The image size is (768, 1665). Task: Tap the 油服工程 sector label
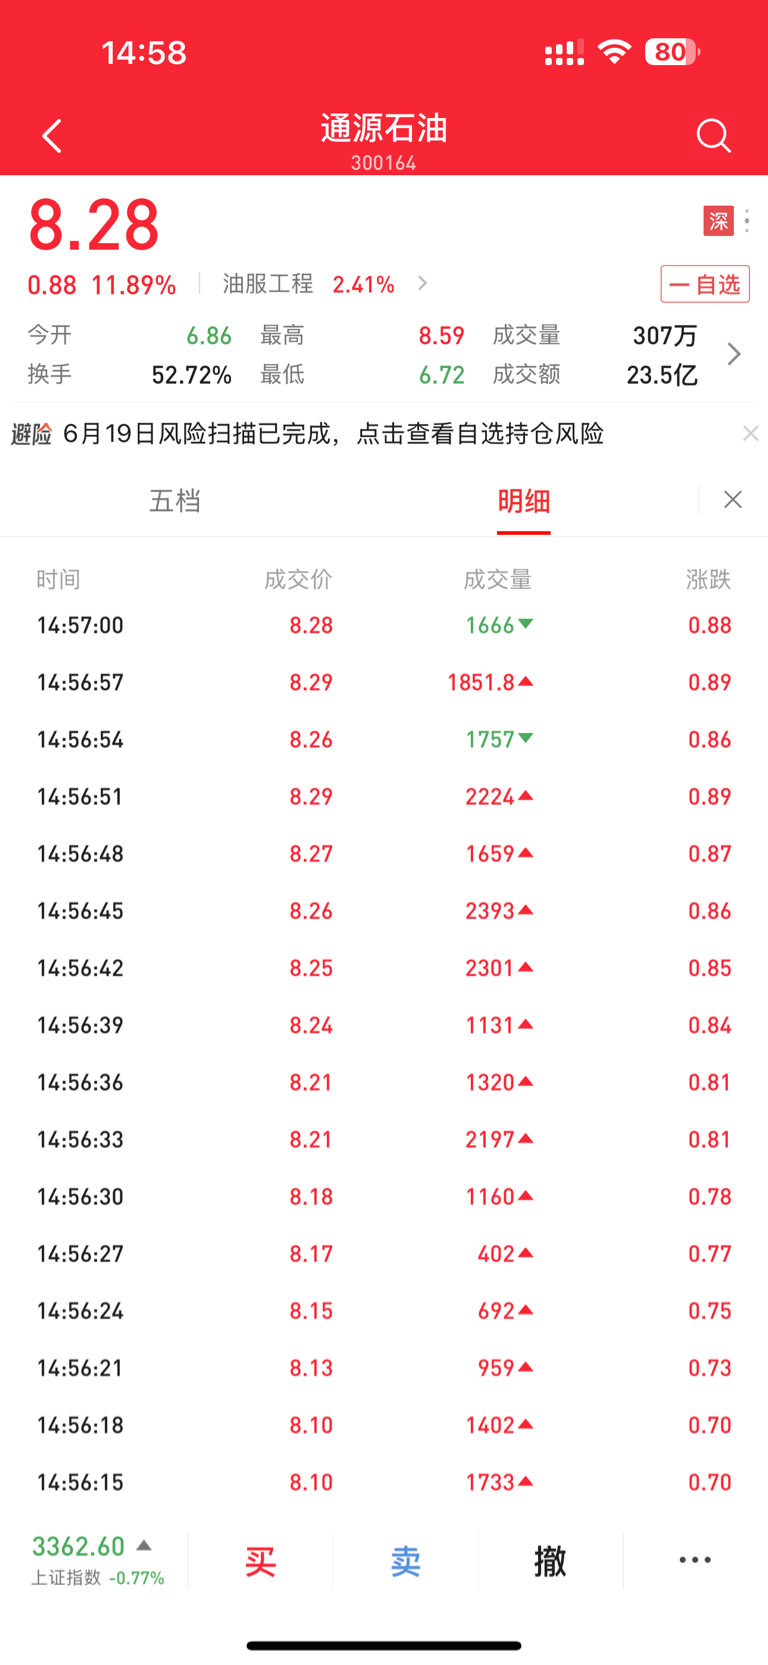point(267,284)
